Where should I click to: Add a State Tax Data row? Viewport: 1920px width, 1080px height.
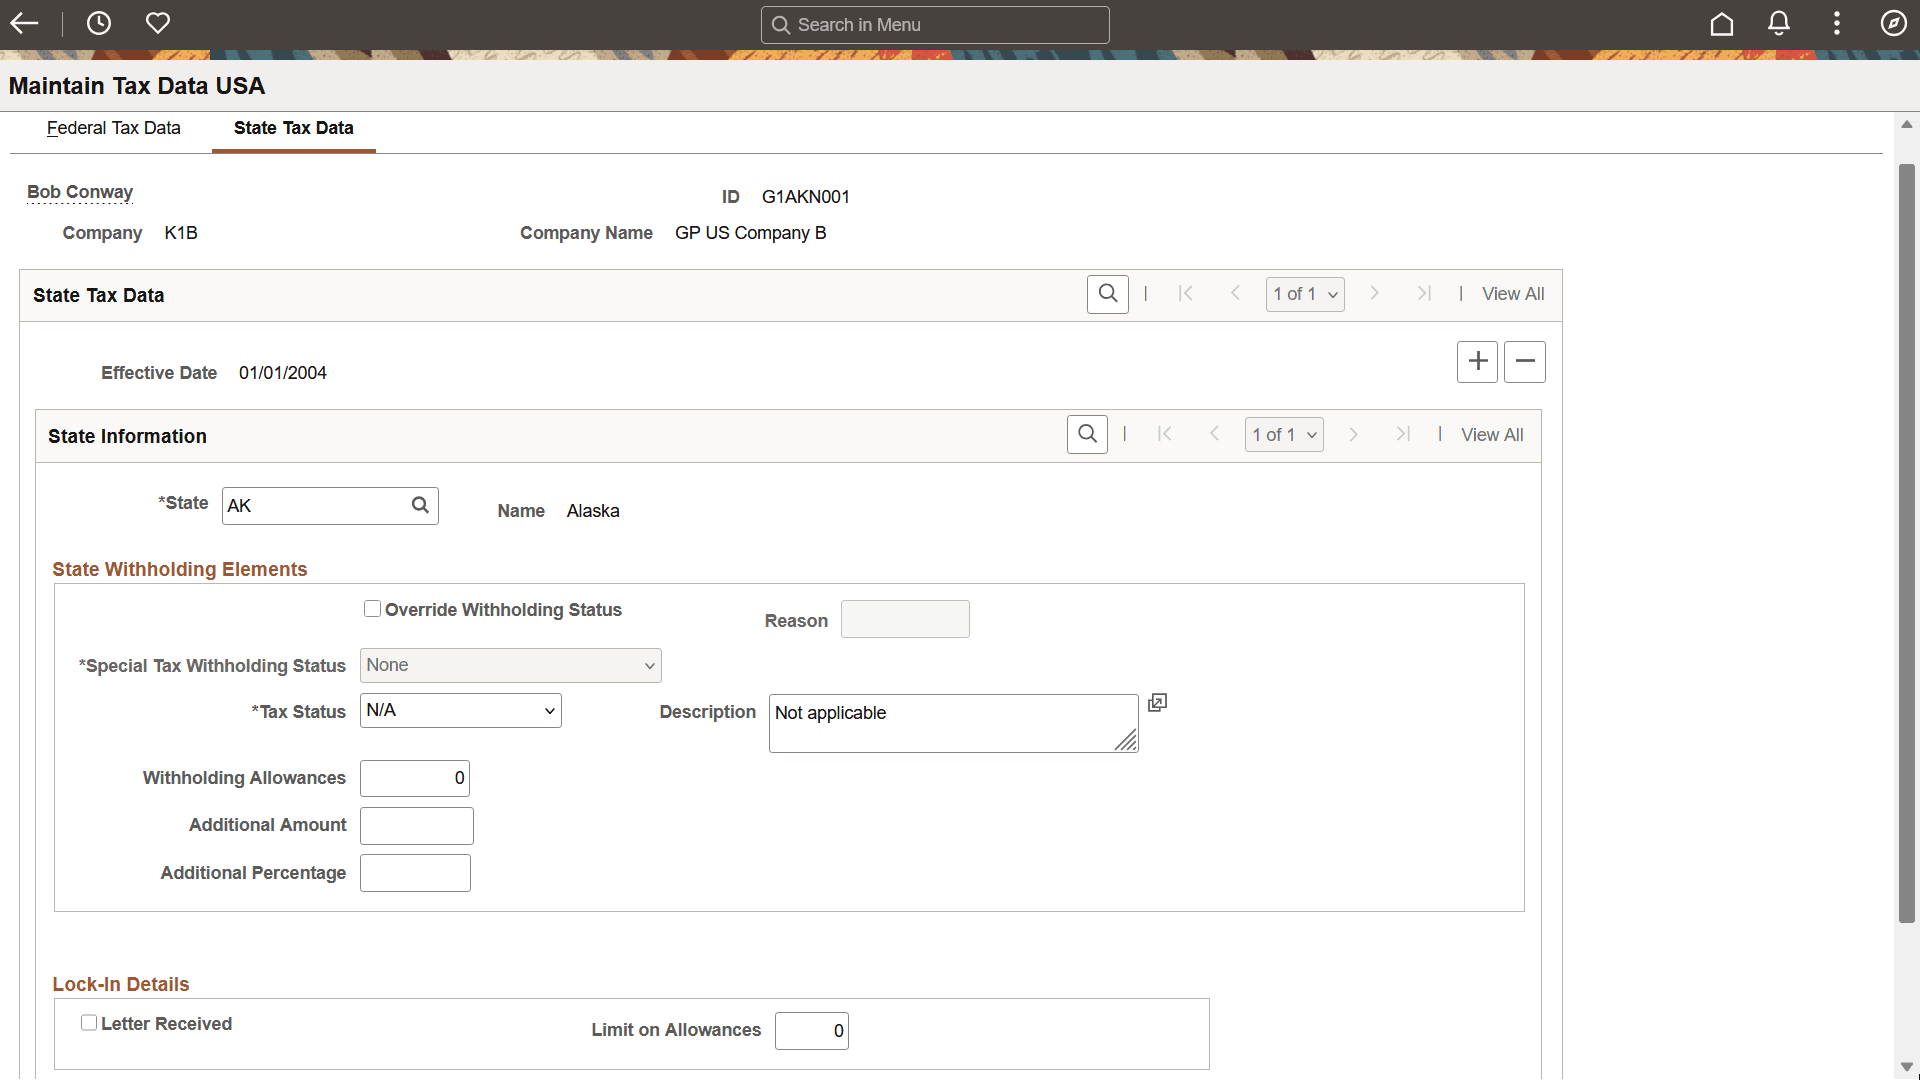1477,361
